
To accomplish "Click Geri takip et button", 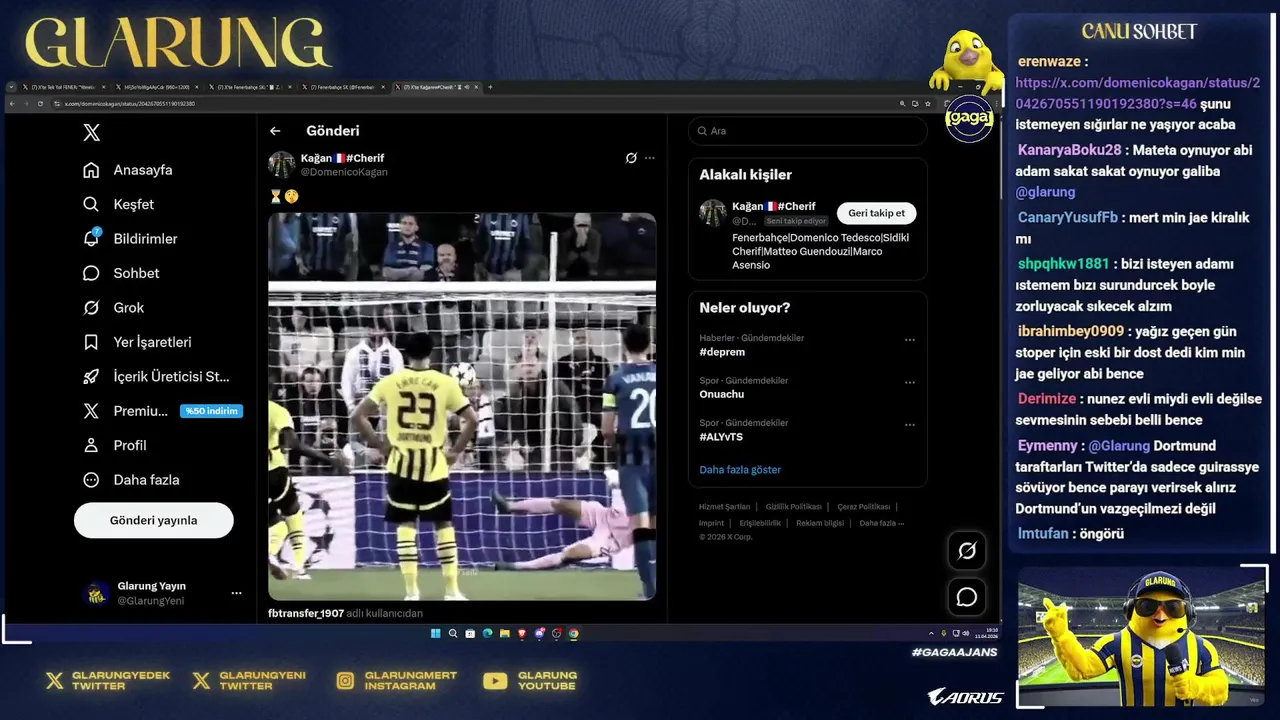I will (877, 213).
